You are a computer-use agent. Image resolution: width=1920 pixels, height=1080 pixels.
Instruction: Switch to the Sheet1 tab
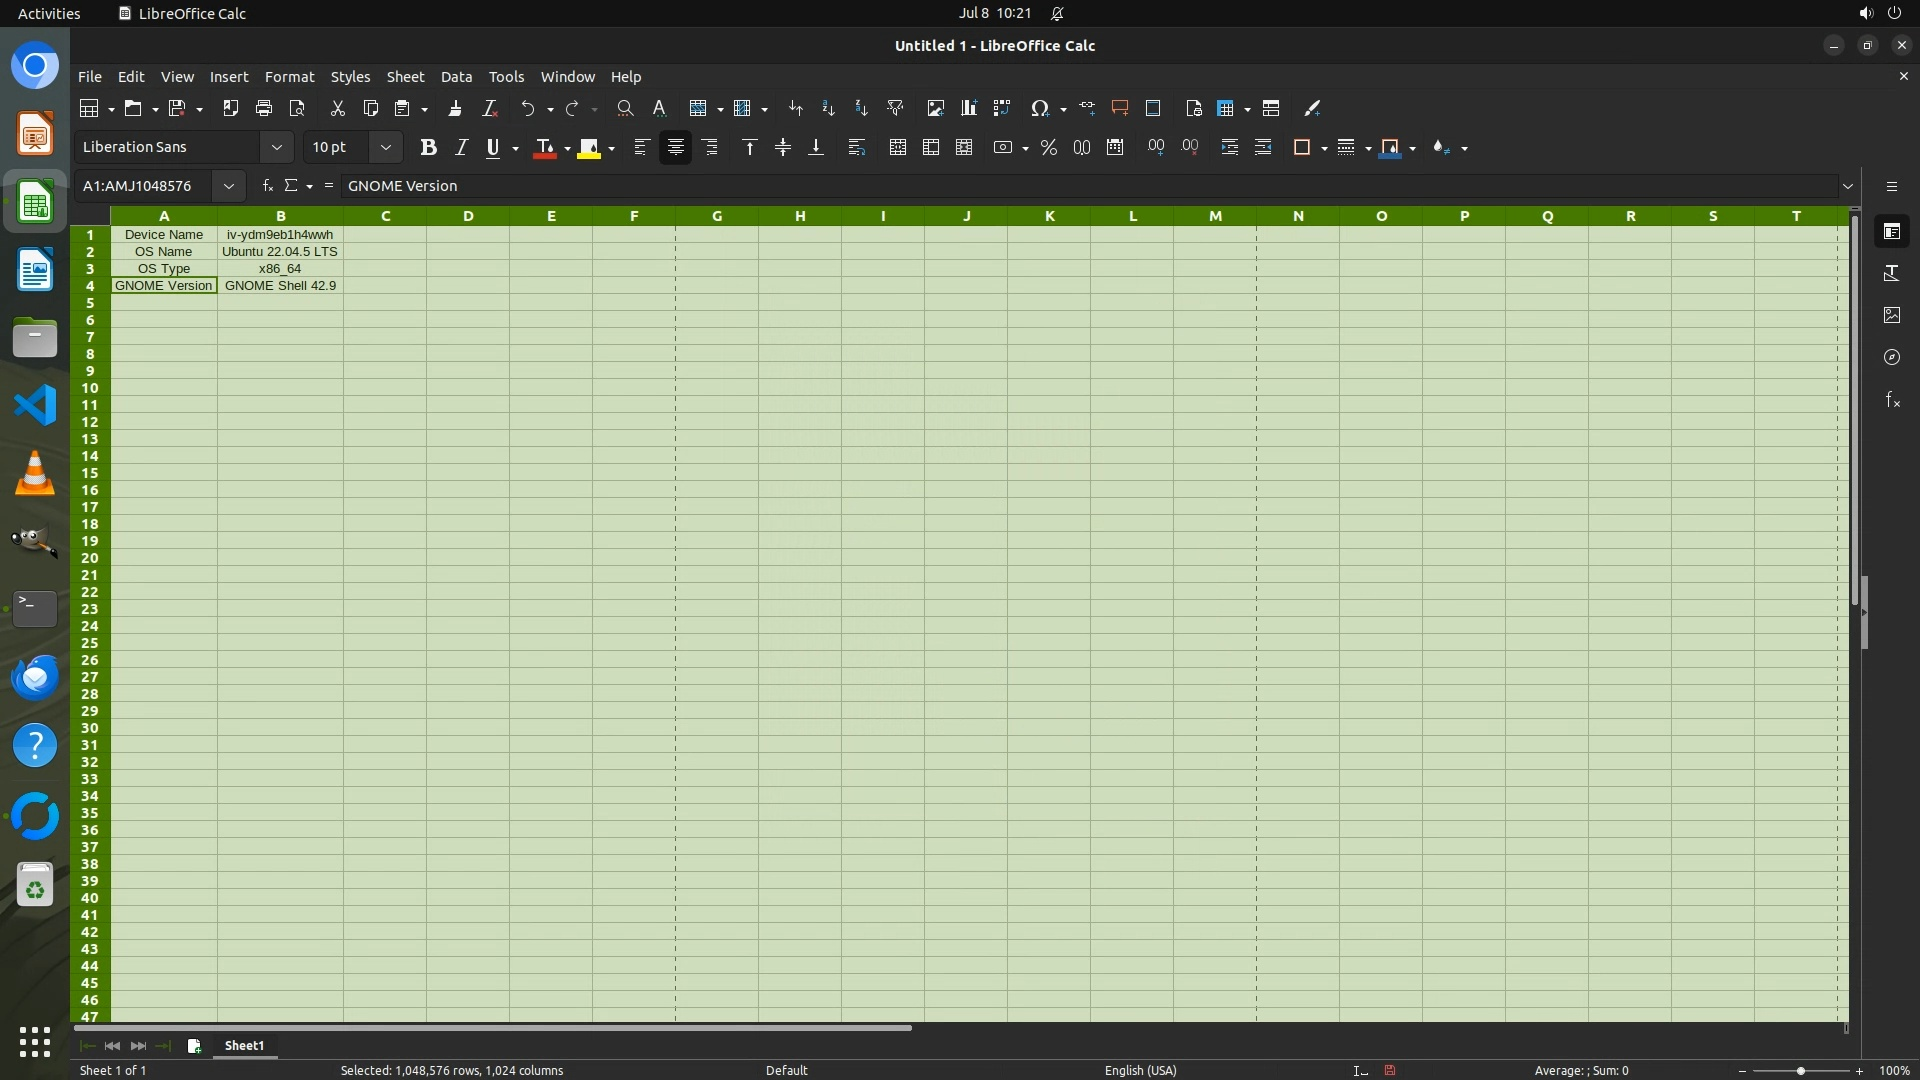point(244,1045)
